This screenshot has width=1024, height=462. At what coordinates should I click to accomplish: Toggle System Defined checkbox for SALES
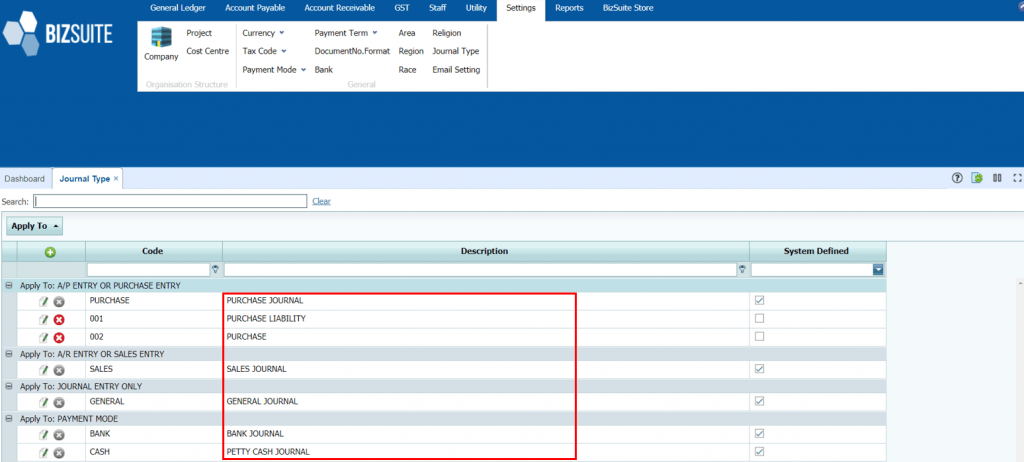[x=759, y=369]
